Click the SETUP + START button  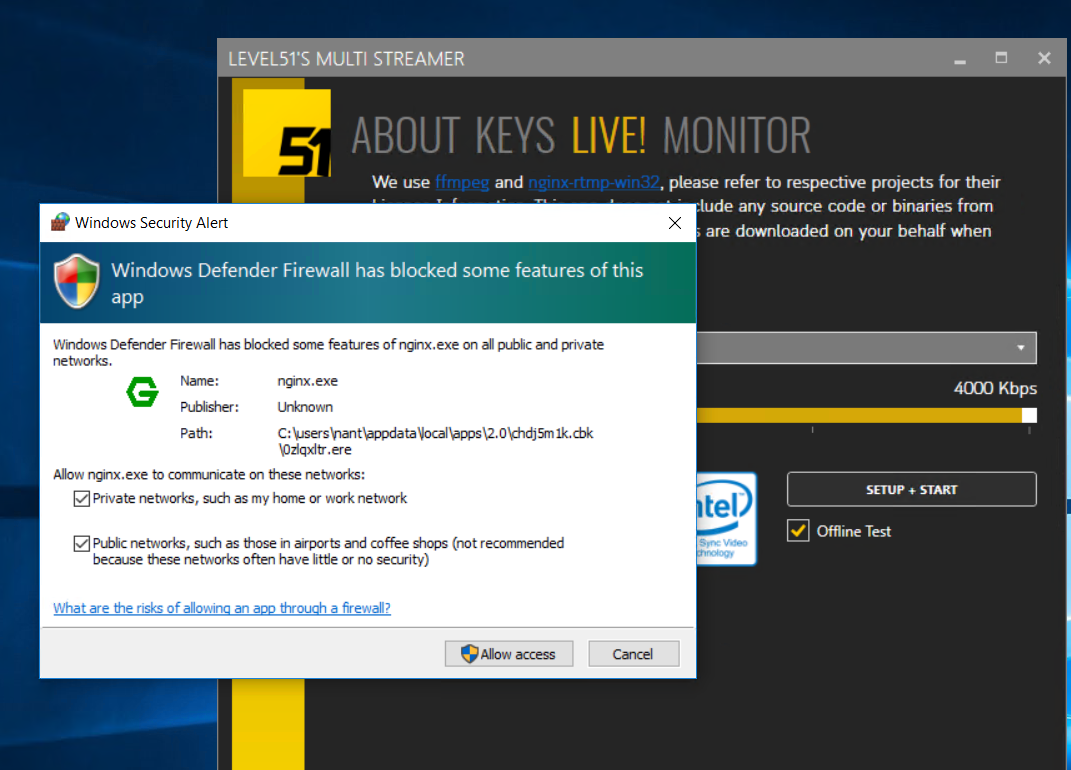pos(911,490)
